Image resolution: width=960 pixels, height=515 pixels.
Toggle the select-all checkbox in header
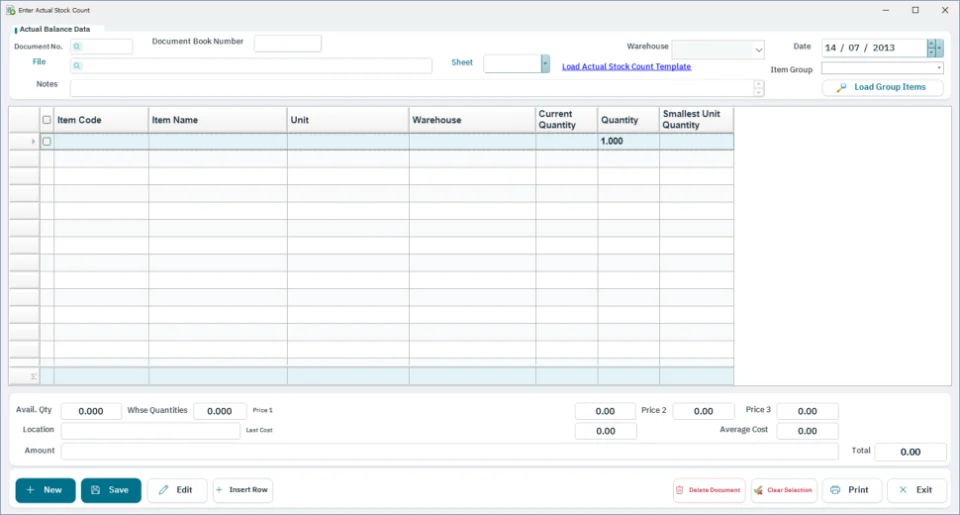[47, 120]
